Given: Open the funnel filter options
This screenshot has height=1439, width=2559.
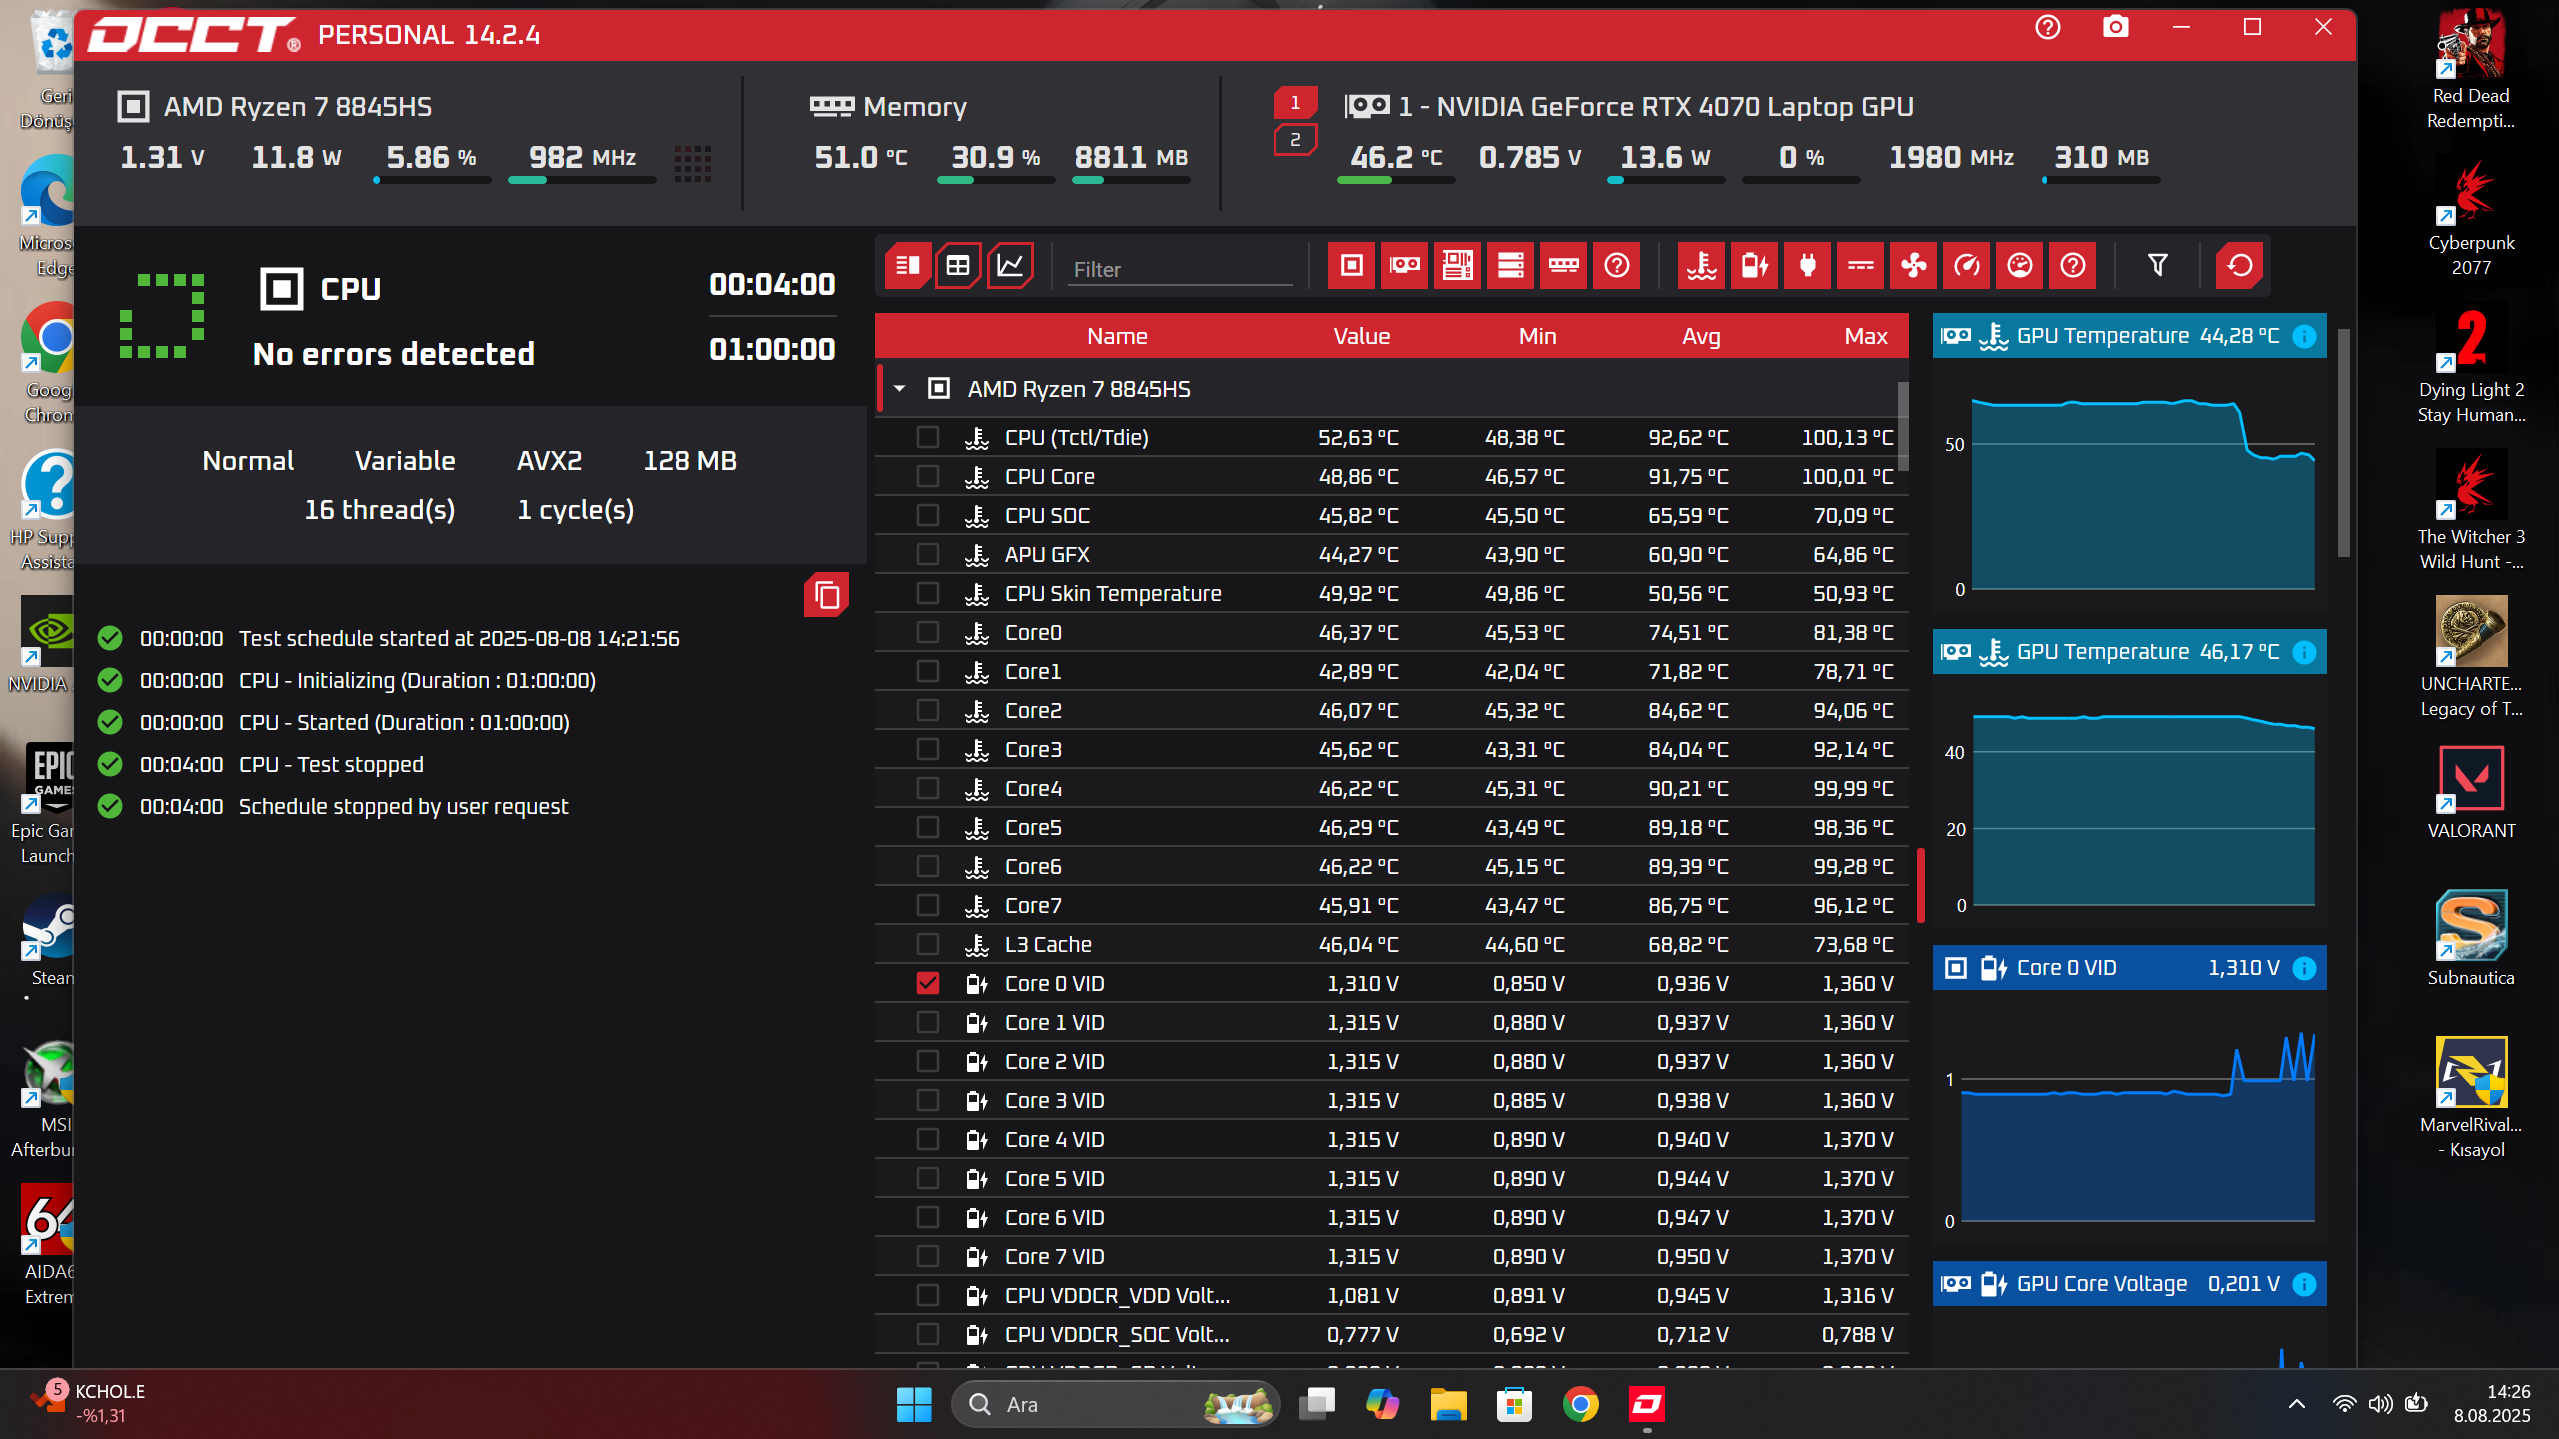Looking at the screenshot, I should pos(2157,266).
